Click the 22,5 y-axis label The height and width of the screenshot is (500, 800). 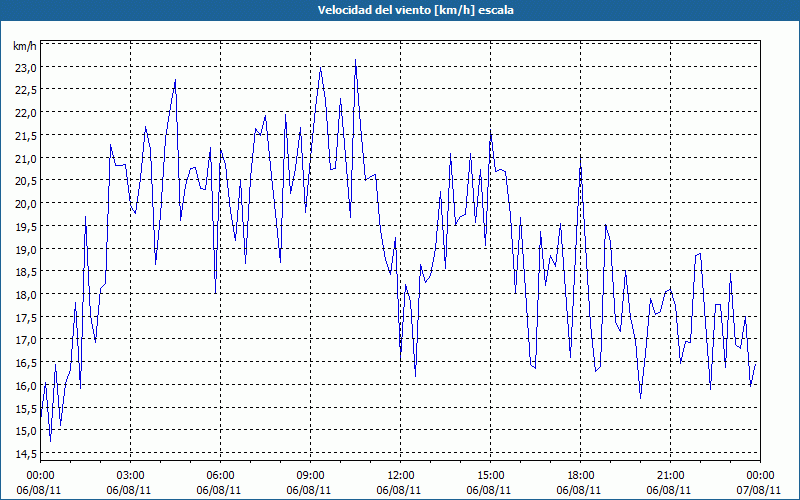(27, 90)
